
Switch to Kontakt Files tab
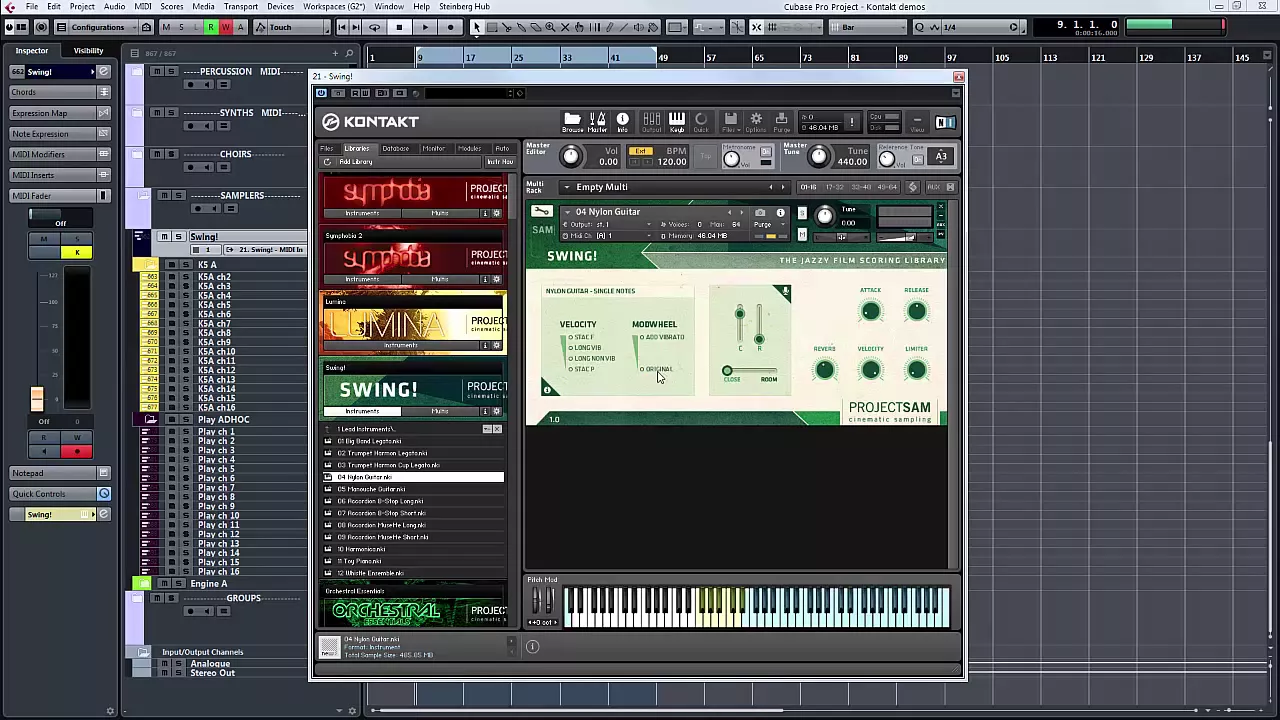[327, 149]
